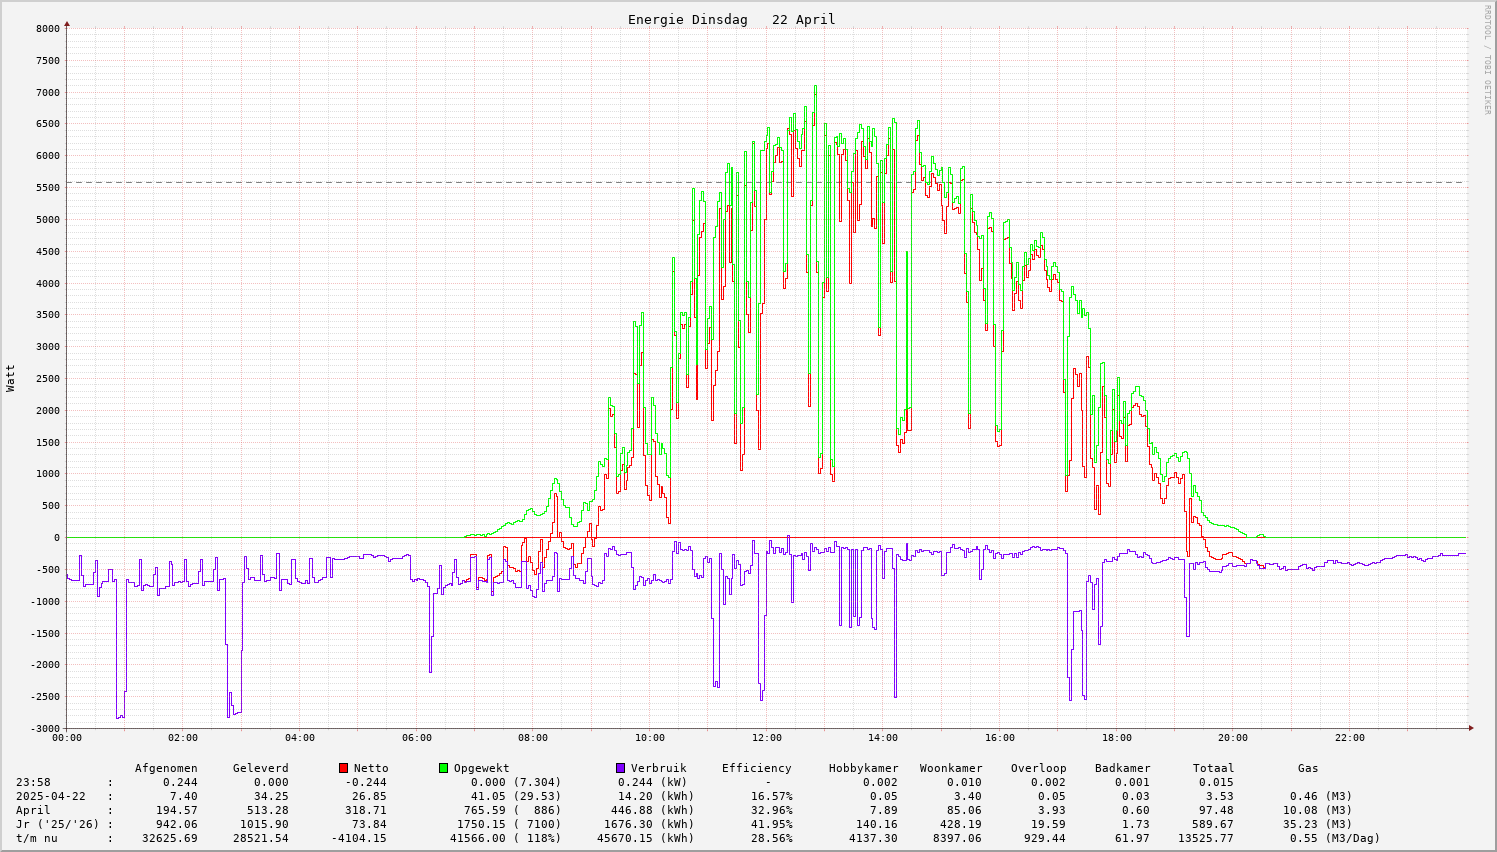
Task: Click the vertical Watt axis label
Action: tap(11, 378)
